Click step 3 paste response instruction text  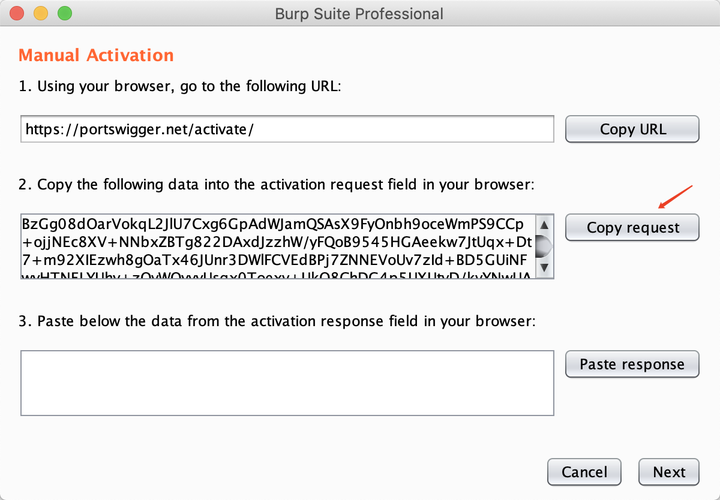point(277,321)
